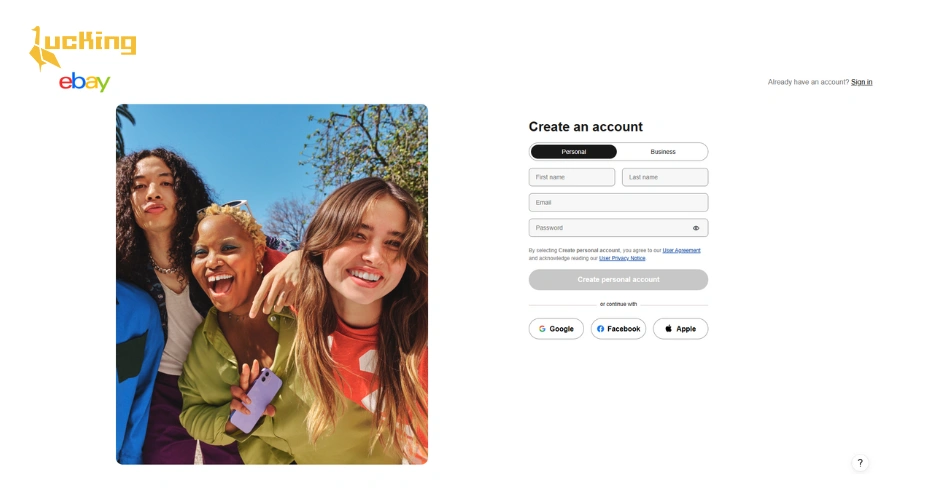934x500 pixels.
Task: Click the eBay logo
Action: (x=85, y=82)
